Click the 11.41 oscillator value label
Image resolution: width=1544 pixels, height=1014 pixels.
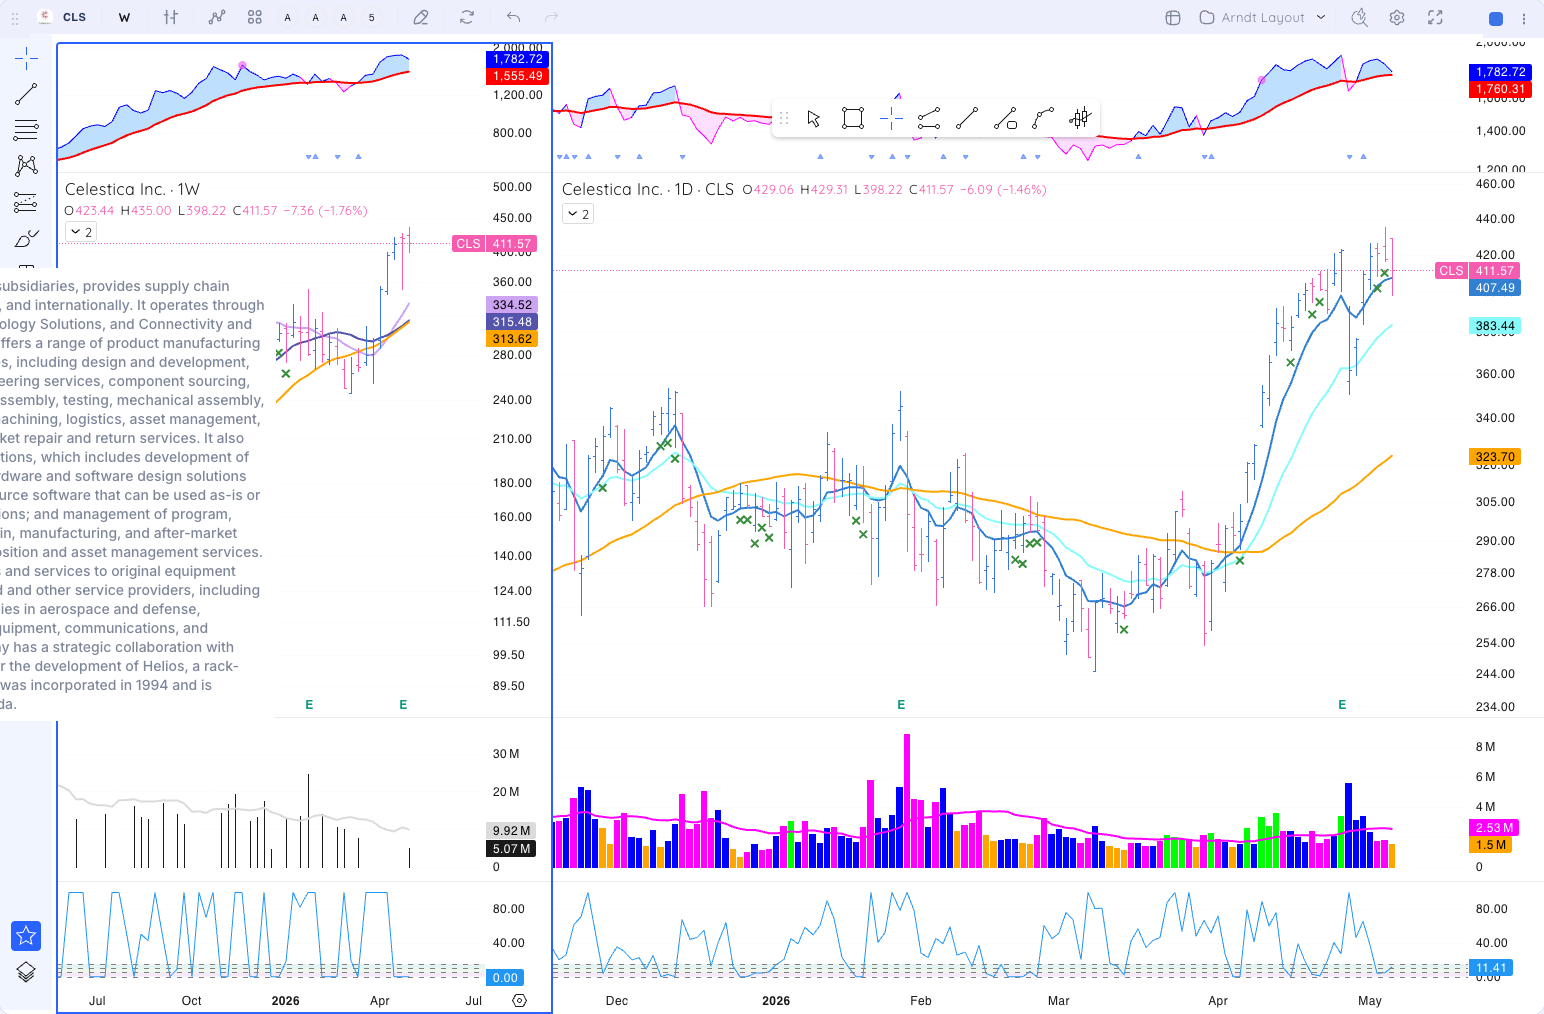(1491, 968)
